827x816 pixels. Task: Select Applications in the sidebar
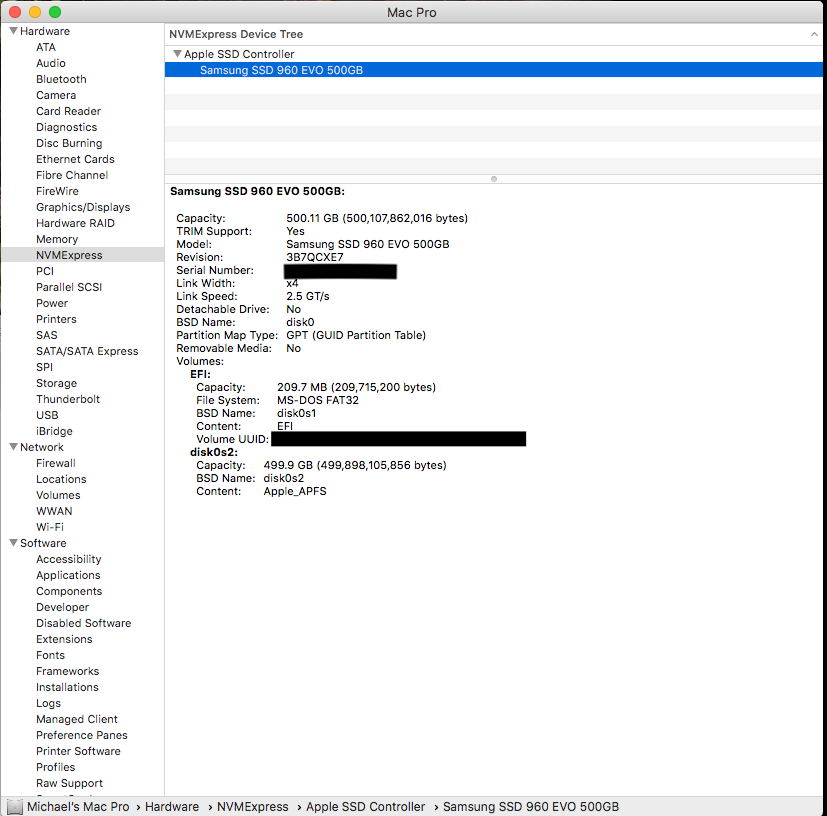(x=68, y=575)
